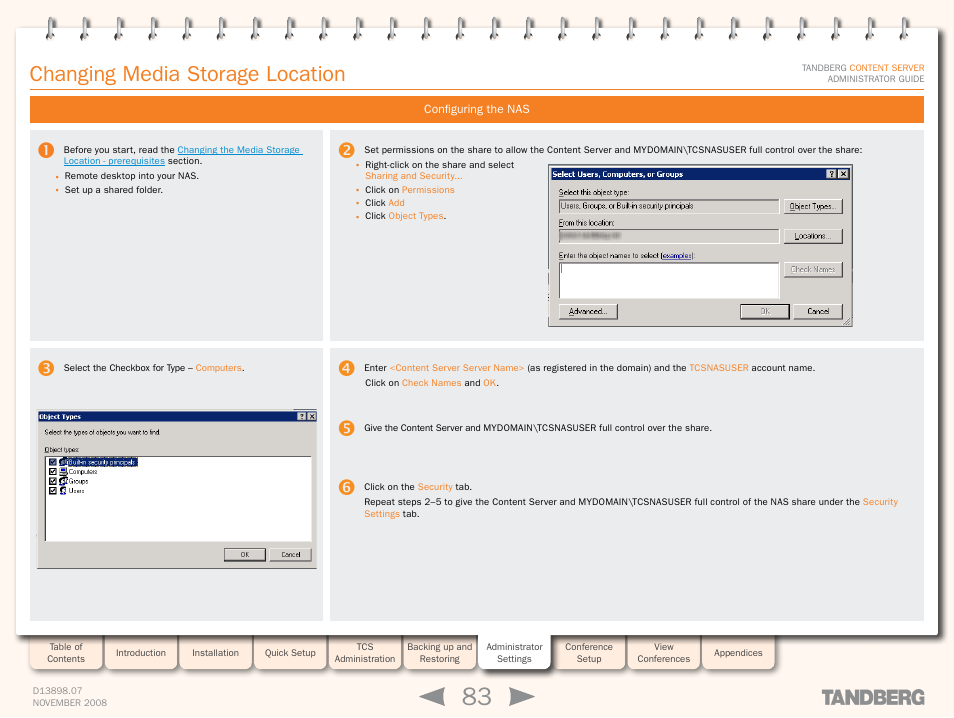Click the Users object type icon
The image size is (954, 718).
pos(63,490)
